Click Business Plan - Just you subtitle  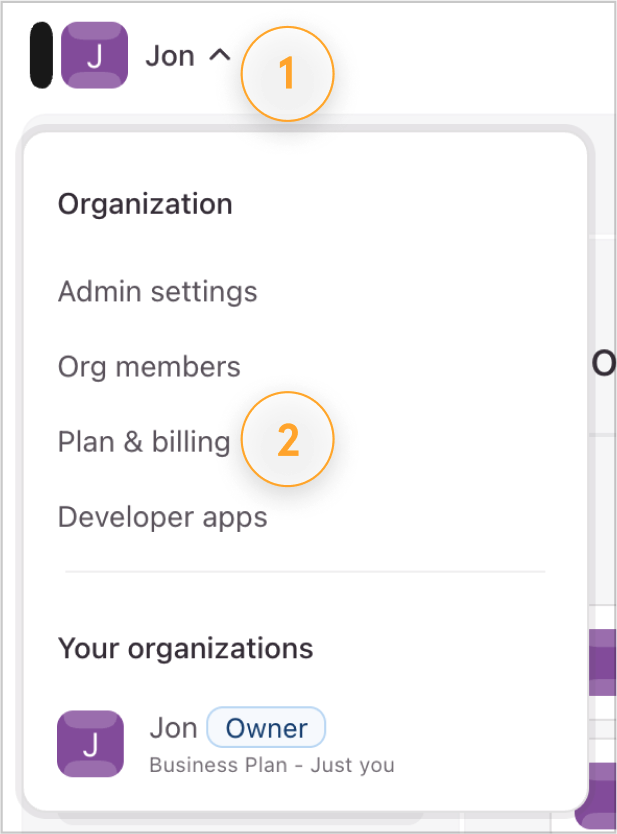pos(272,765)
